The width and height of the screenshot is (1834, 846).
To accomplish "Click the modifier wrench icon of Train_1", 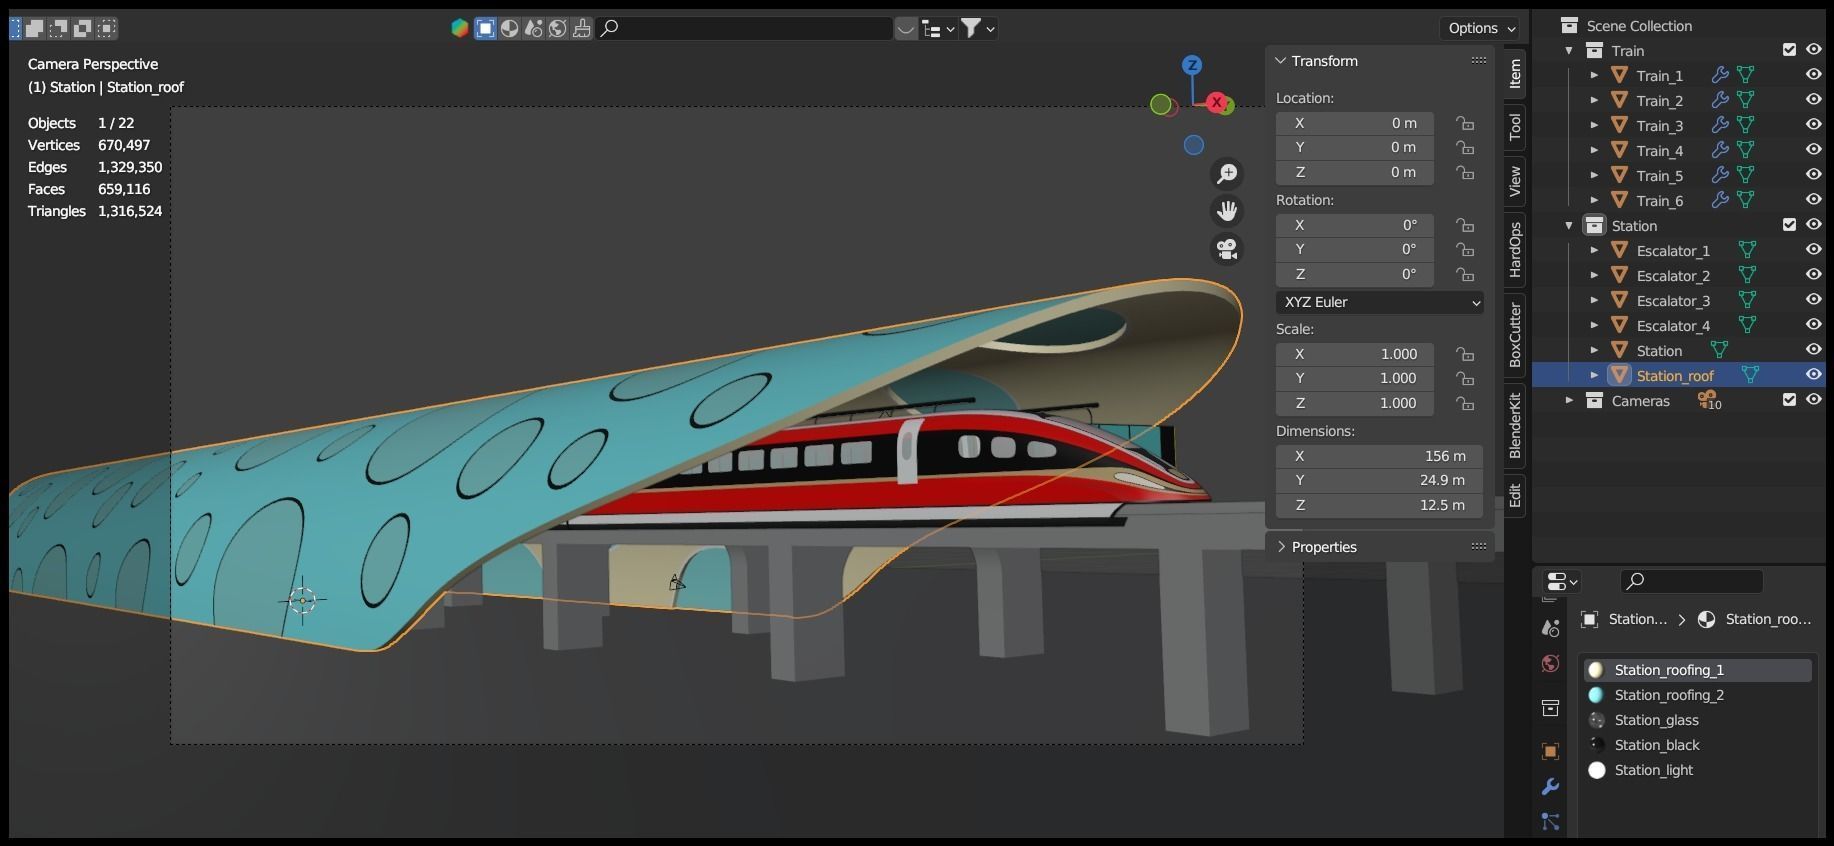I will click(x=1720, y=75).
